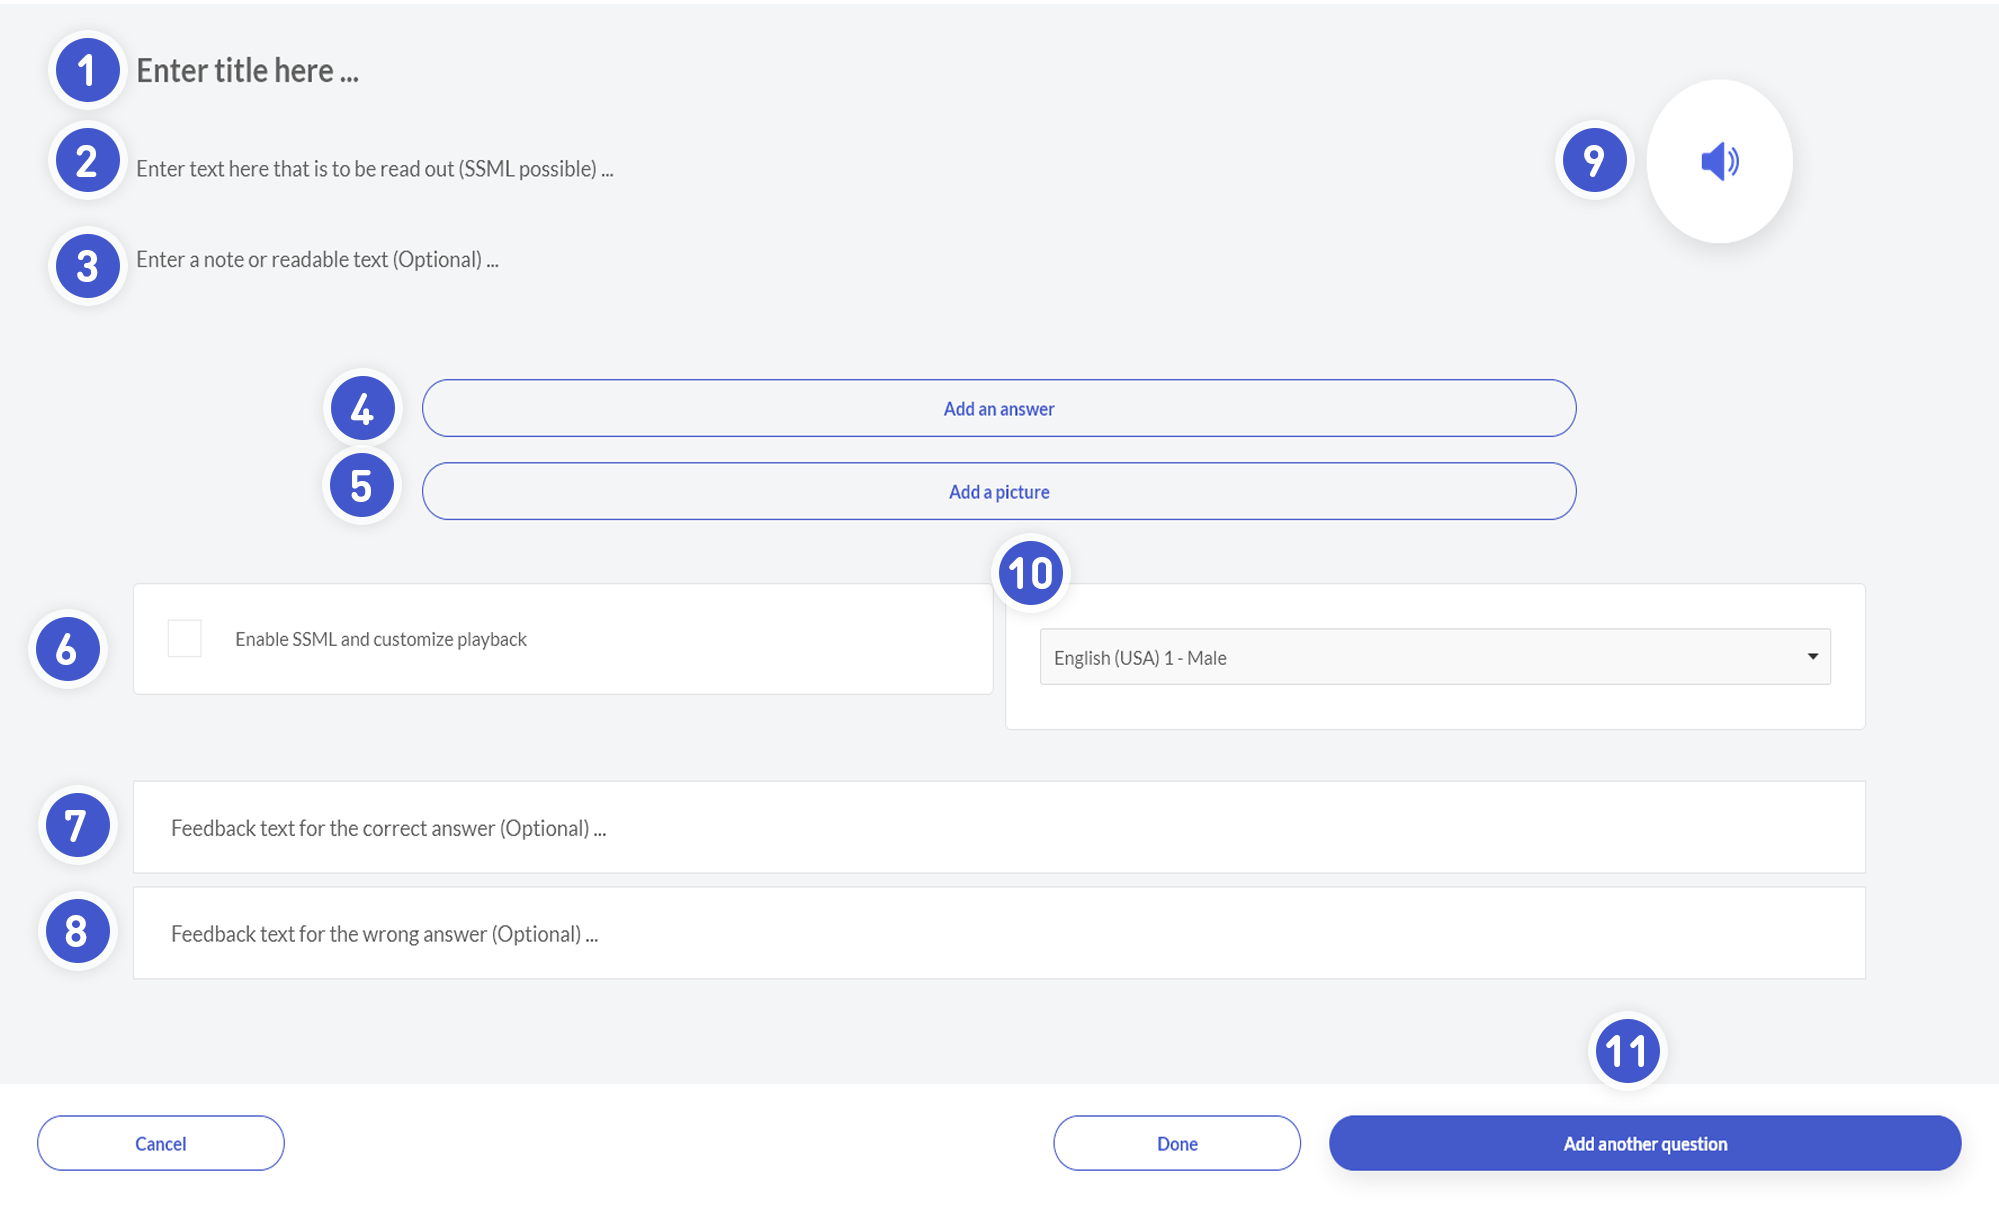Click Add another question button
Image resolution: width=1999 pixels, height=1205 pixels.
[1644, 1143]
